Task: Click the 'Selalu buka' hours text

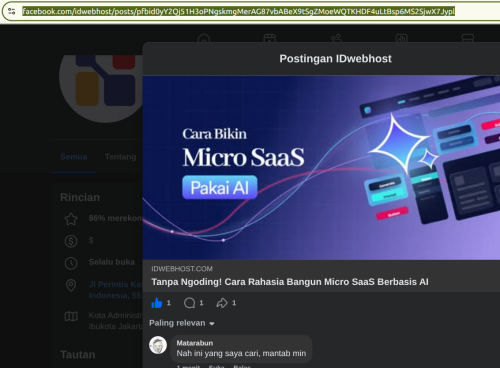Action: click(112, 262)
